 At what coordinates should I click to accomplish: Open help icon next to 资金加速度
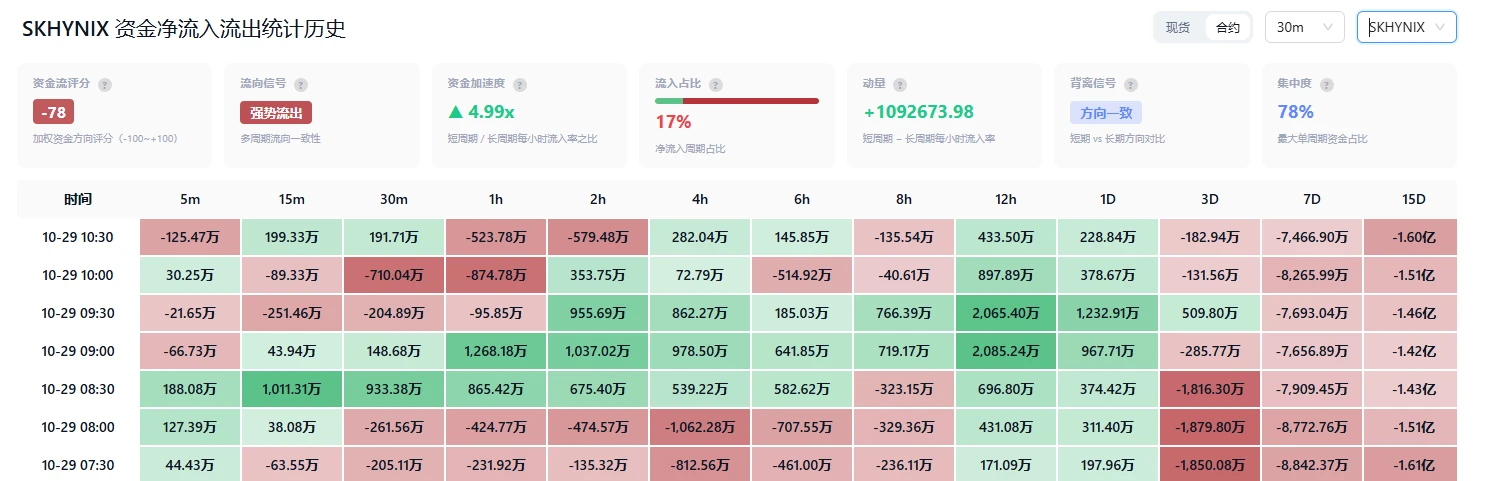pos(520,85)
